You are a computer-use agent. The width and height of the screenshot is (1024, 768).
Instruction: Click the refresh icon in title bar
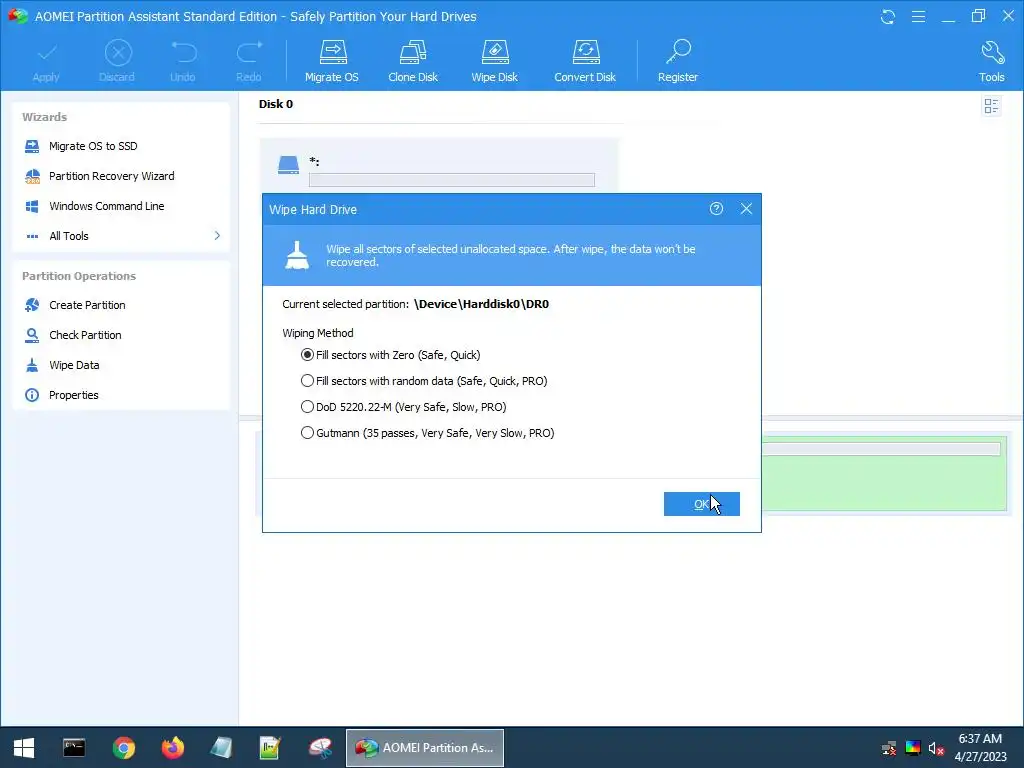coord(888,16)
